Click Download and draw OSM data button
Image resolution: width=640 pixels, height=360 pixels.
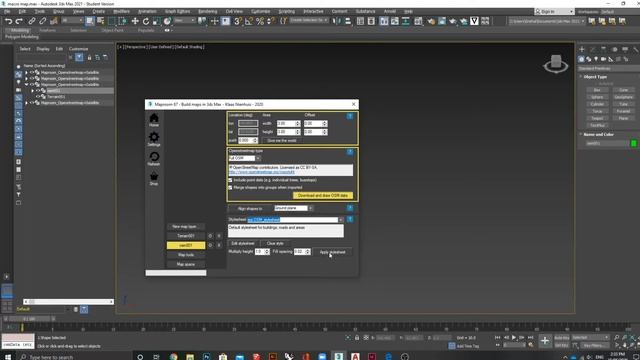[x=323, y=196]
